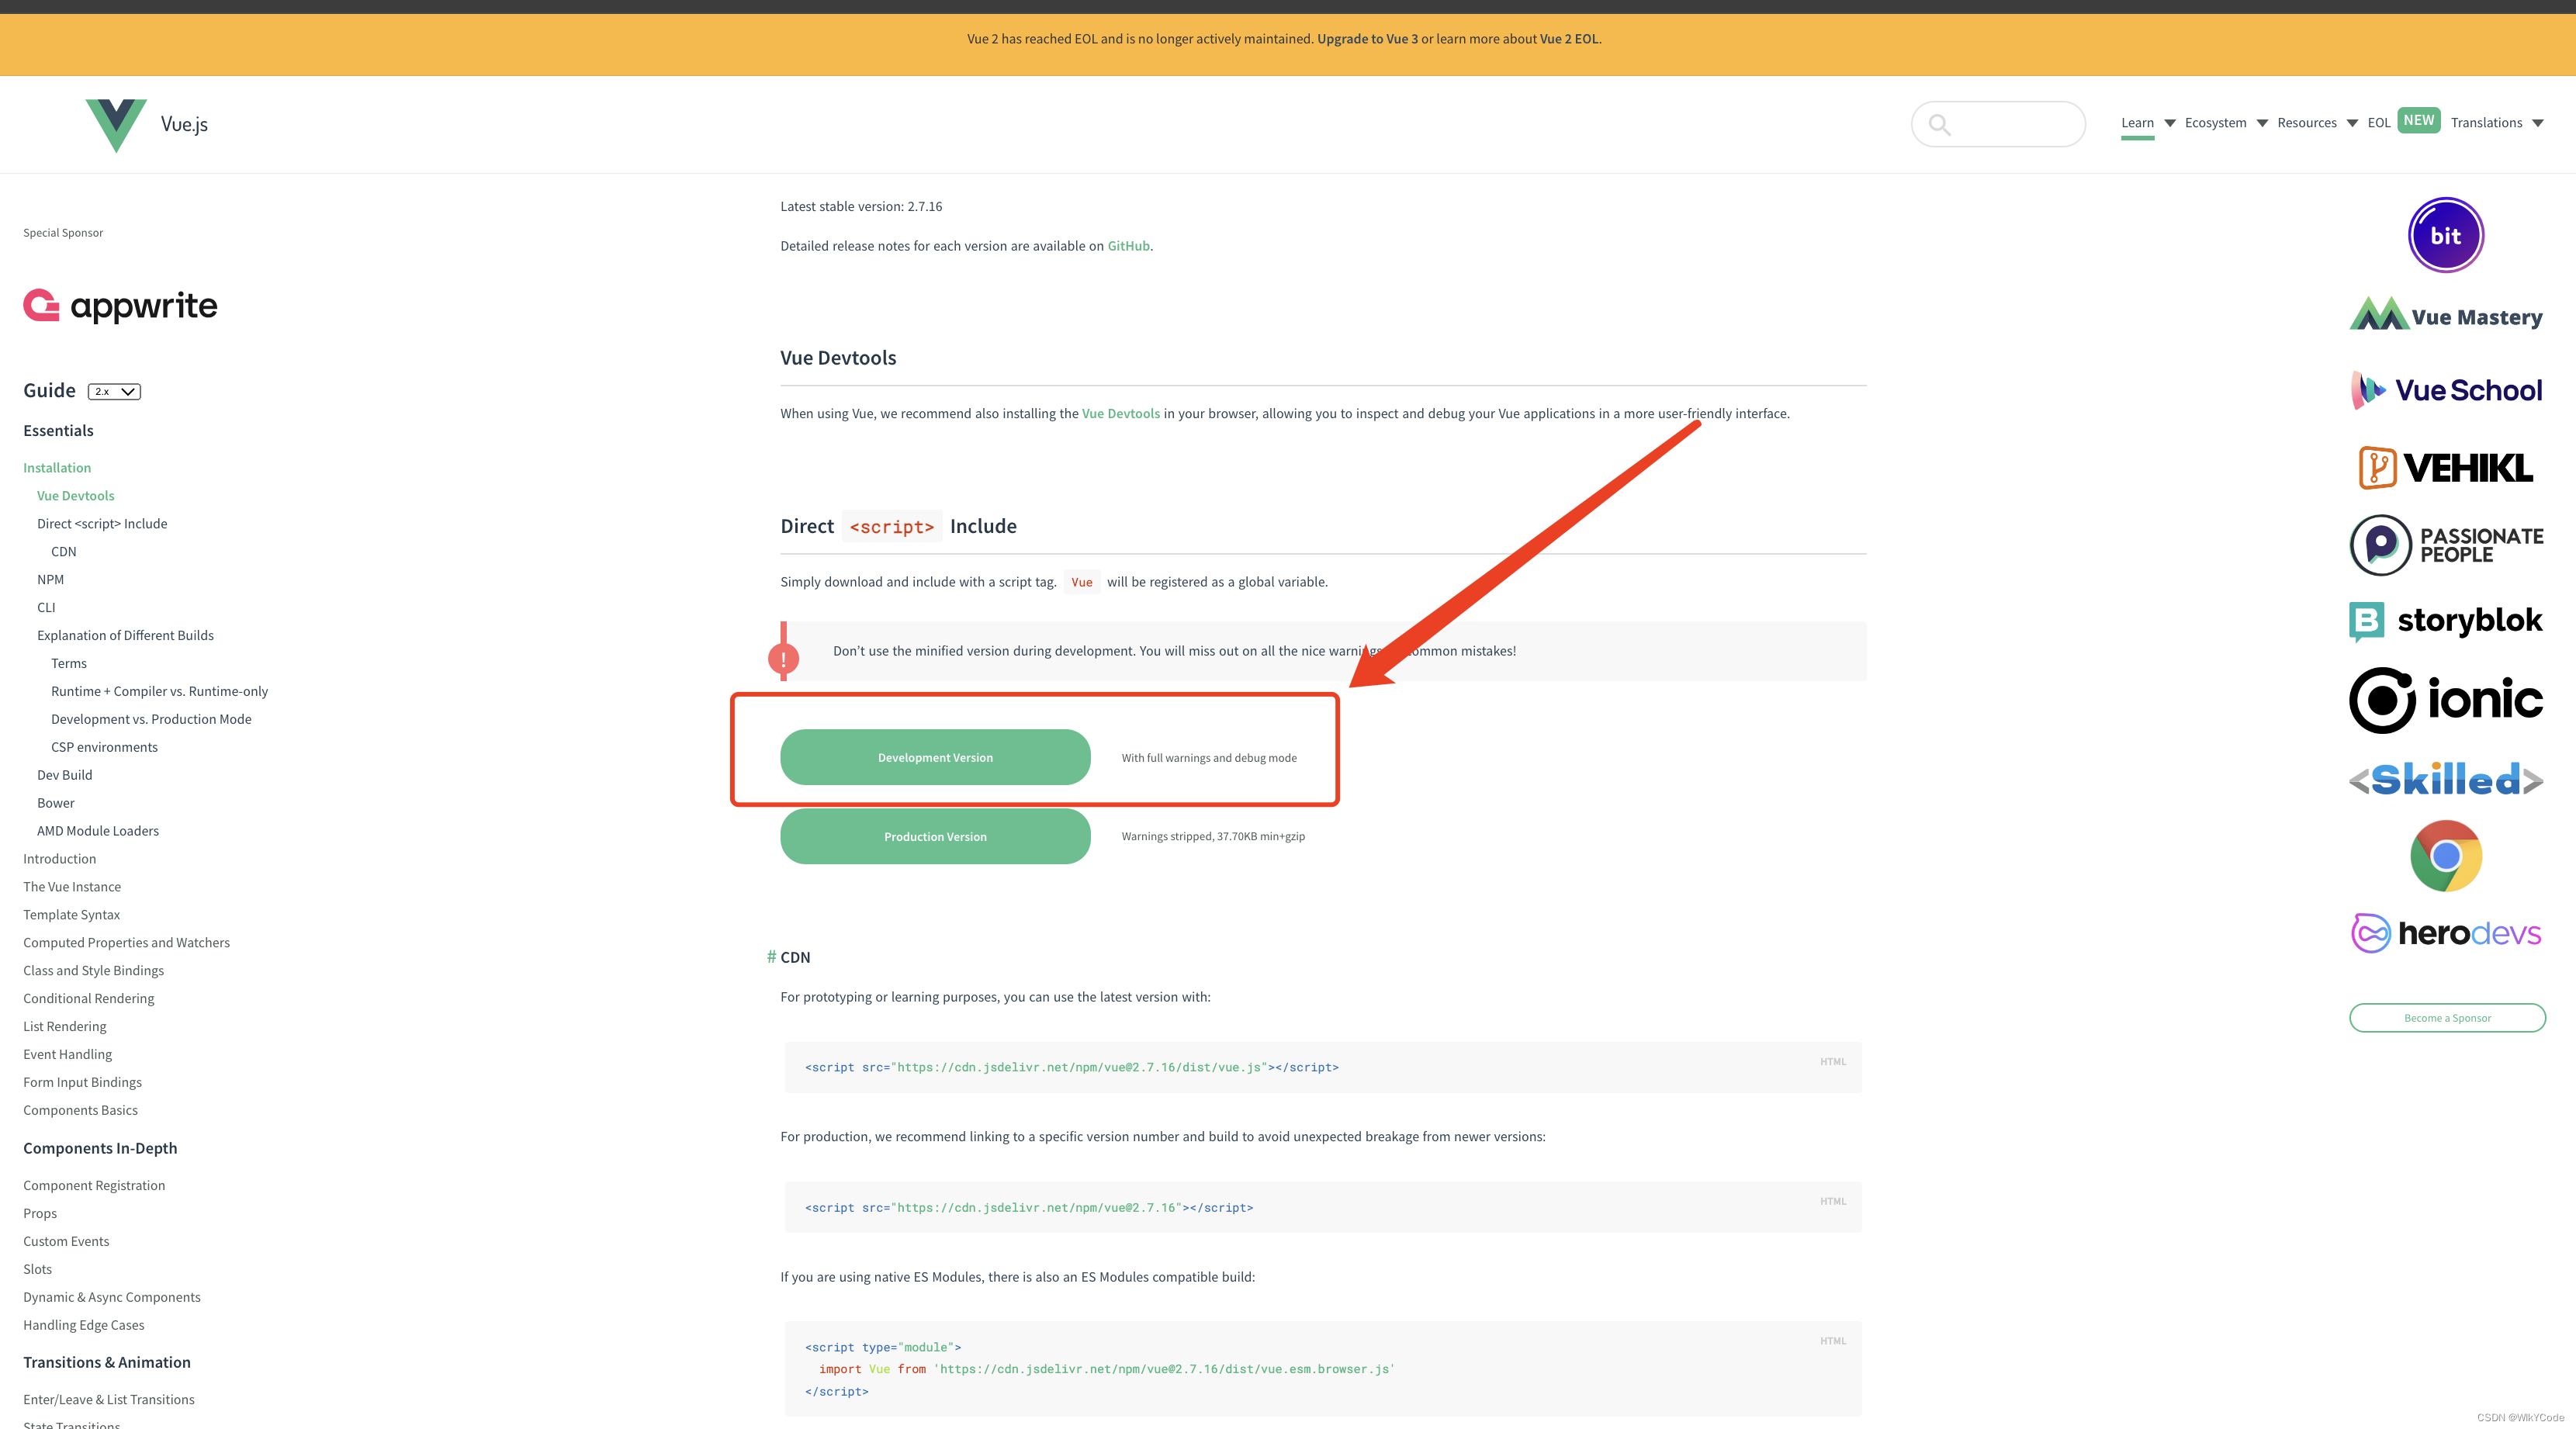Open the Vue 2 EOL banner link

pos(1569,39)
